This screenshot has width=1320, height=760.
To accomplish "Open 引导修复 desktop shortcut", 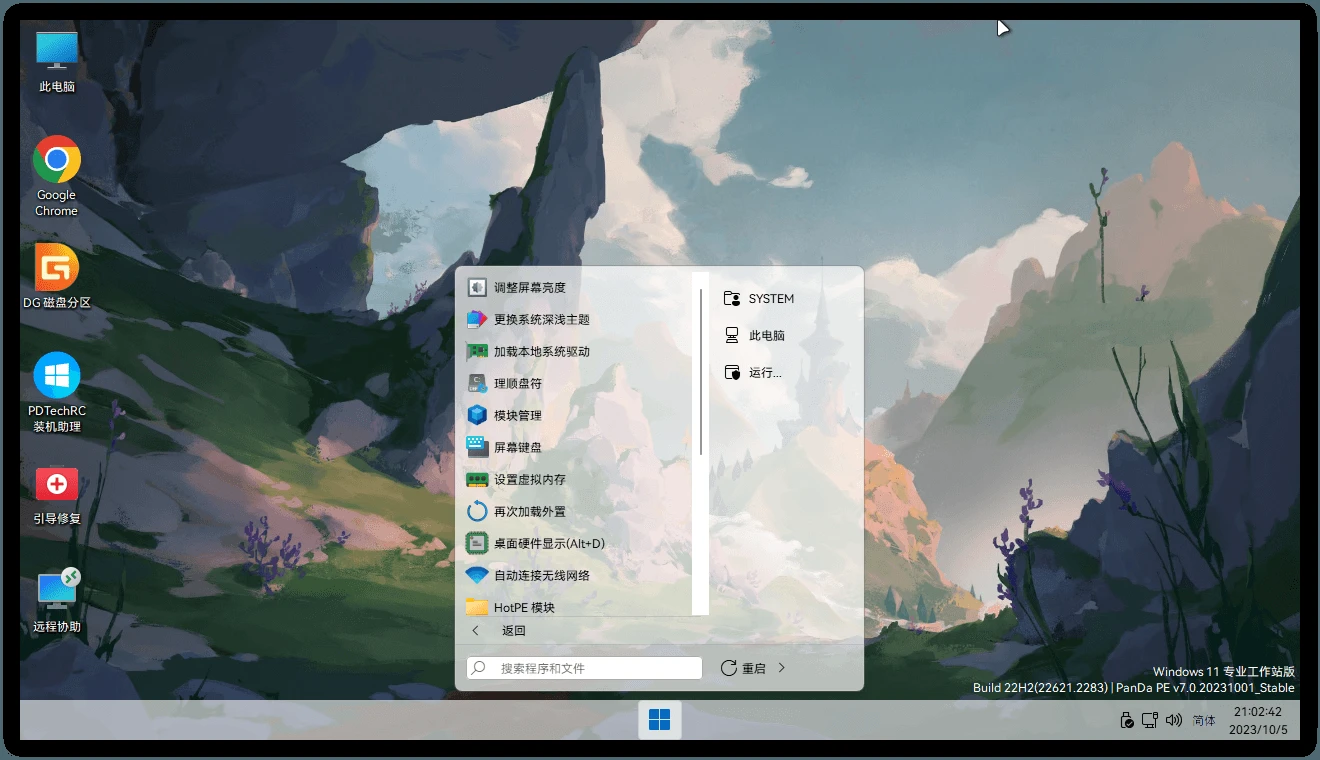I will [57, 496].
